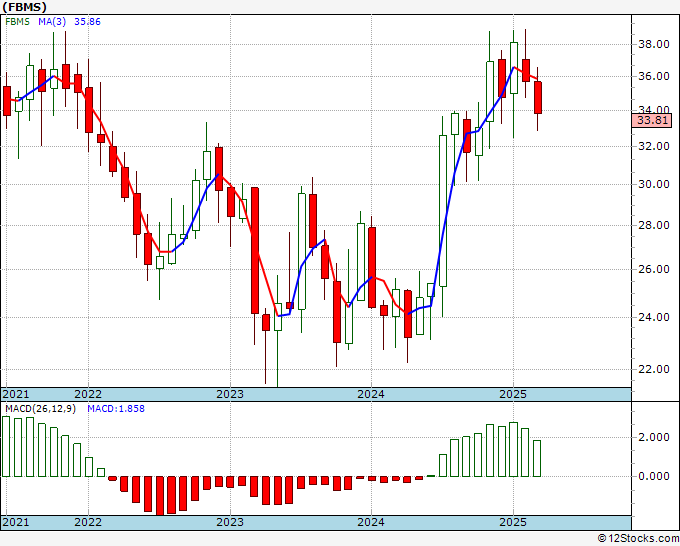The width and height of the screenshot is (680, 546).
Task: Click the 2024 label on price chart axis
Action: [371, 394]
